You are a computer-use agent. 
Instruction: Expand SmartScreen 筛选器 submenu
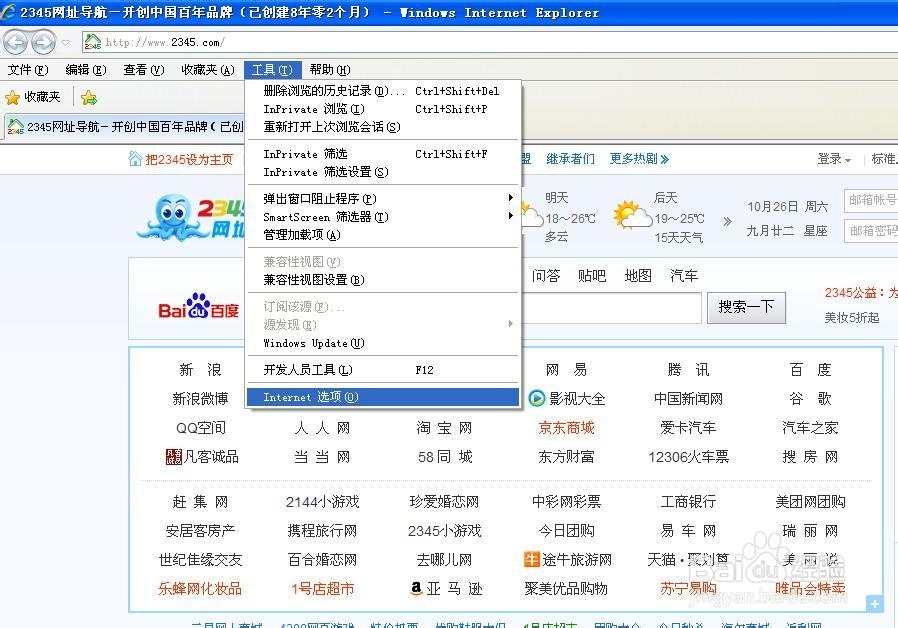383,217
